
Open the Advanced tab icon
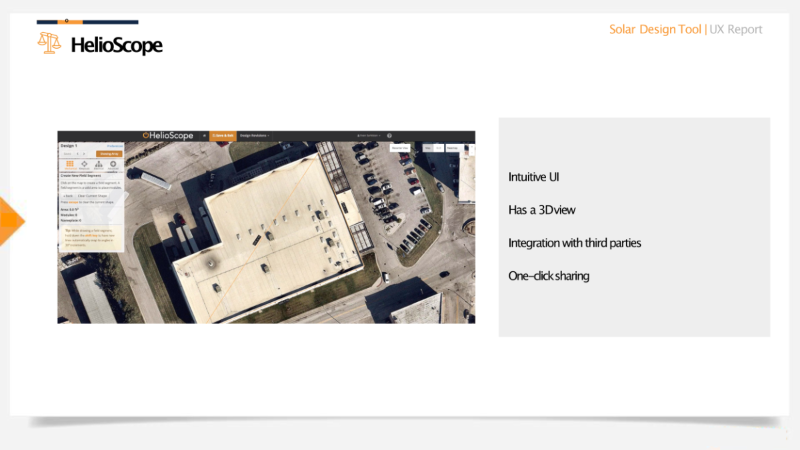pyautogui.click(x=113, y=164)
